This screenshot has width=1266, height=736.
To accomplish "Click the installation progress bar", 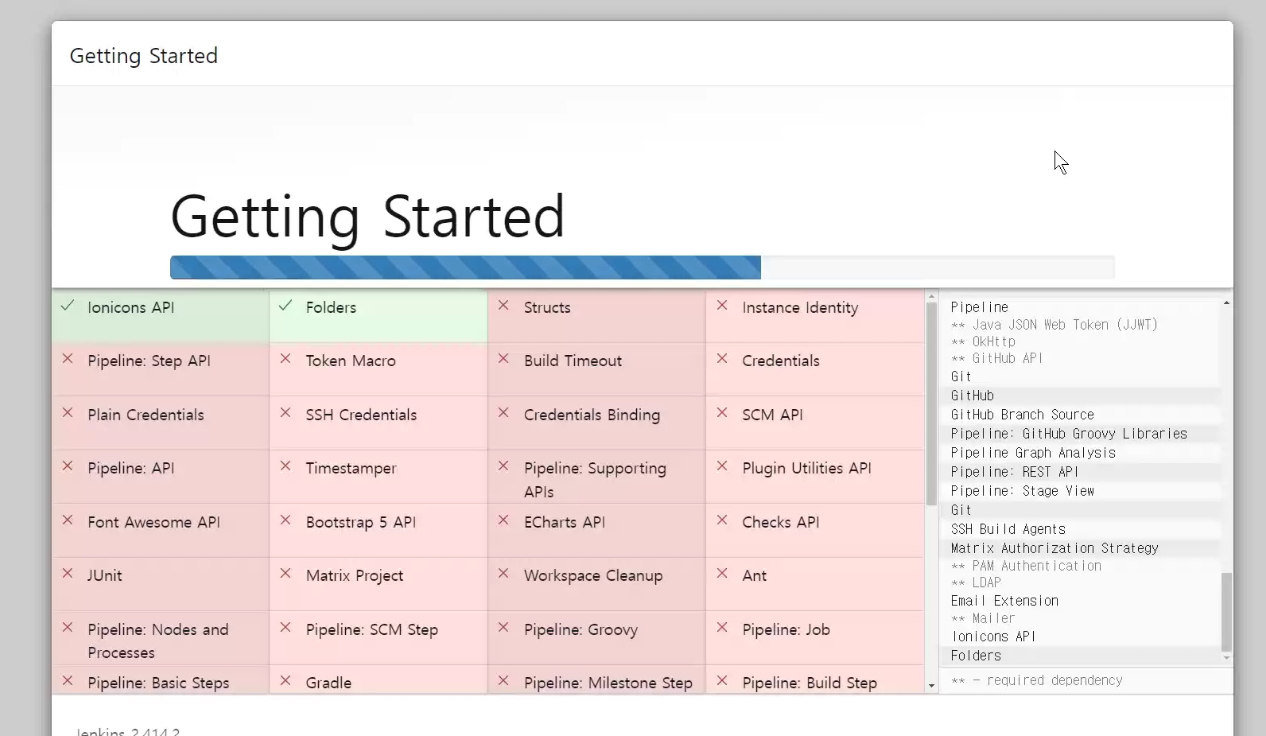I will coord(642,267).
